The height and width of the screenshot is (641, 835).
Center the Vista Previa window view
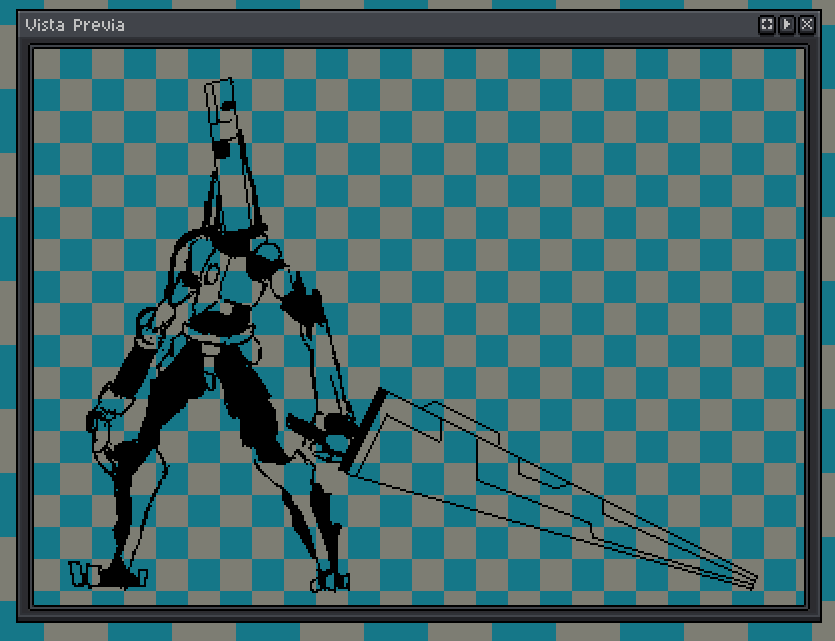pos(767,25)
